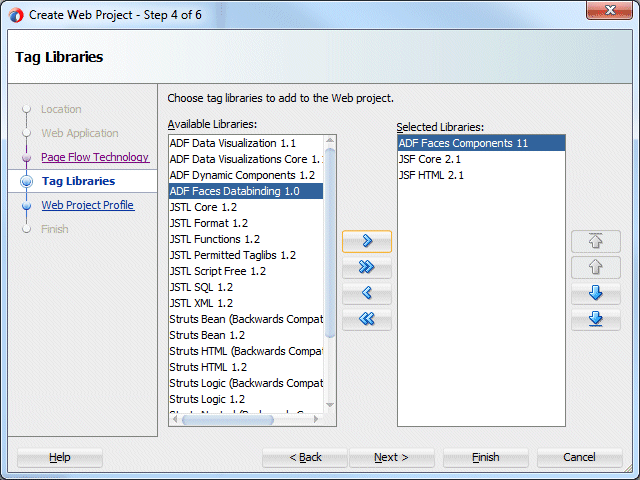Select Struts Logic (Backwards Compat) entry
This screenshot has height=480, width=640.
tap(246, 383)
